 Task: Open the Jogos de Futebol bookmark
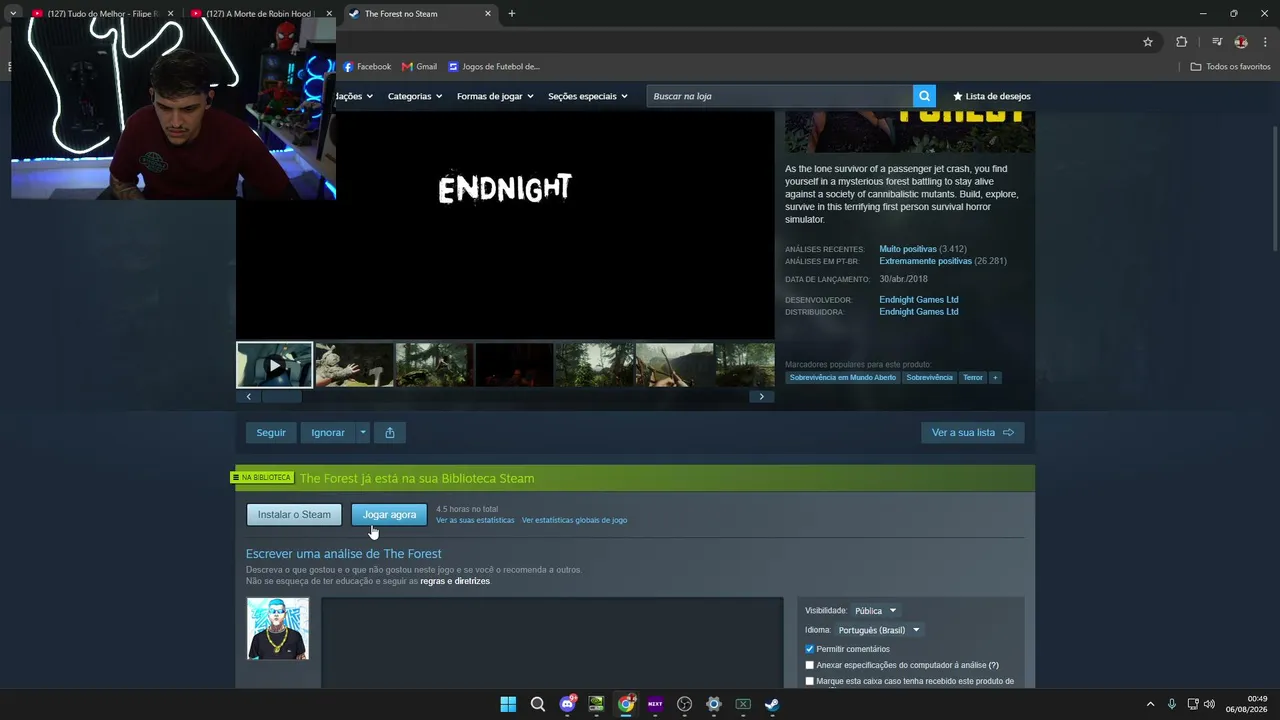tap(494, 67)
